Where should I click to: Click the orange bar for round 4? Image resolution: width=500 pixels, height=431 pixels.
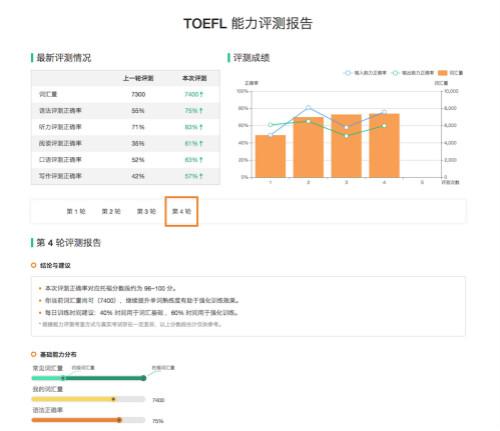point(384,145)
